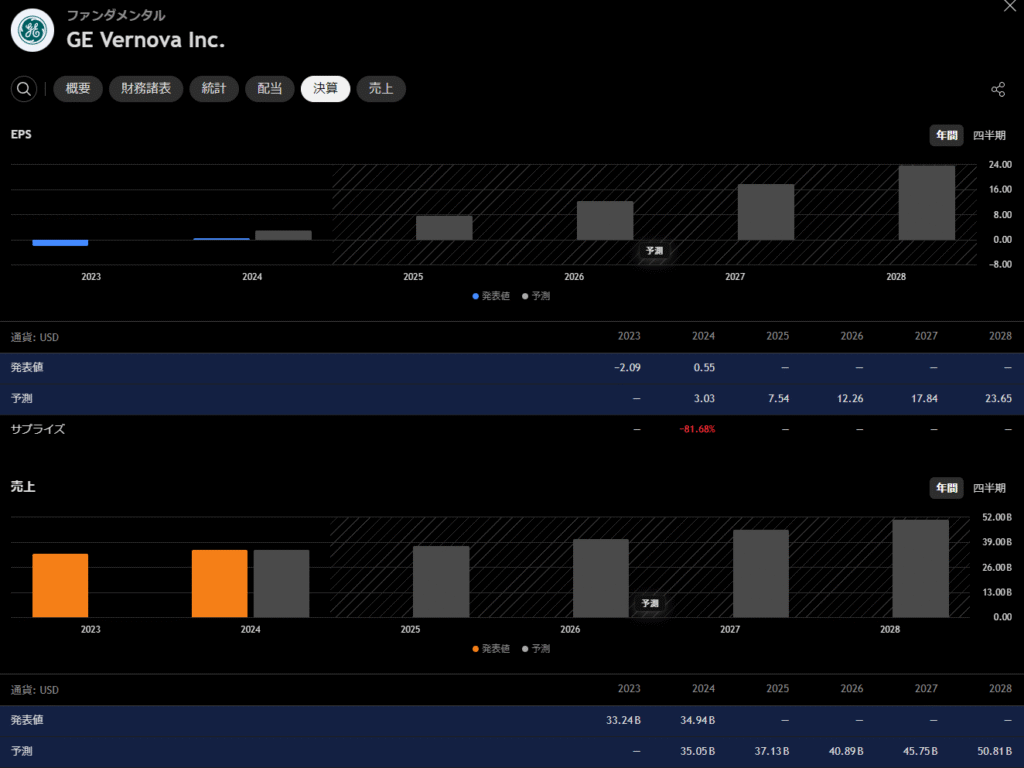
Task: Toggle 発表値 legend in 売上 chart
Action: click(x=490, y=648)
